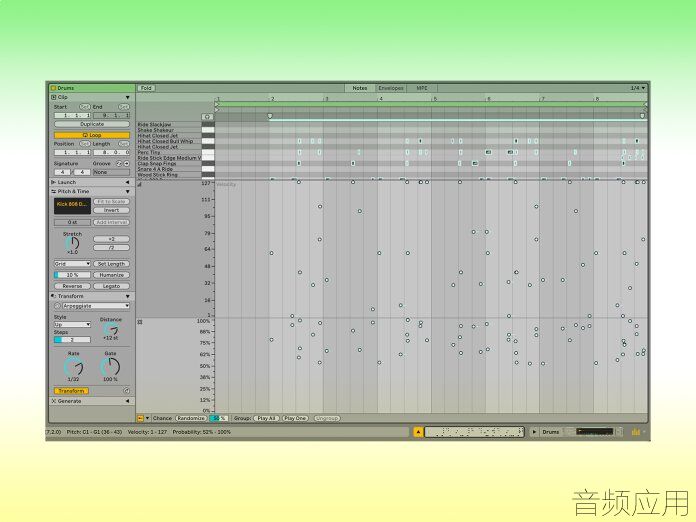Expand the Generate panel triangle

click(127, 401)
